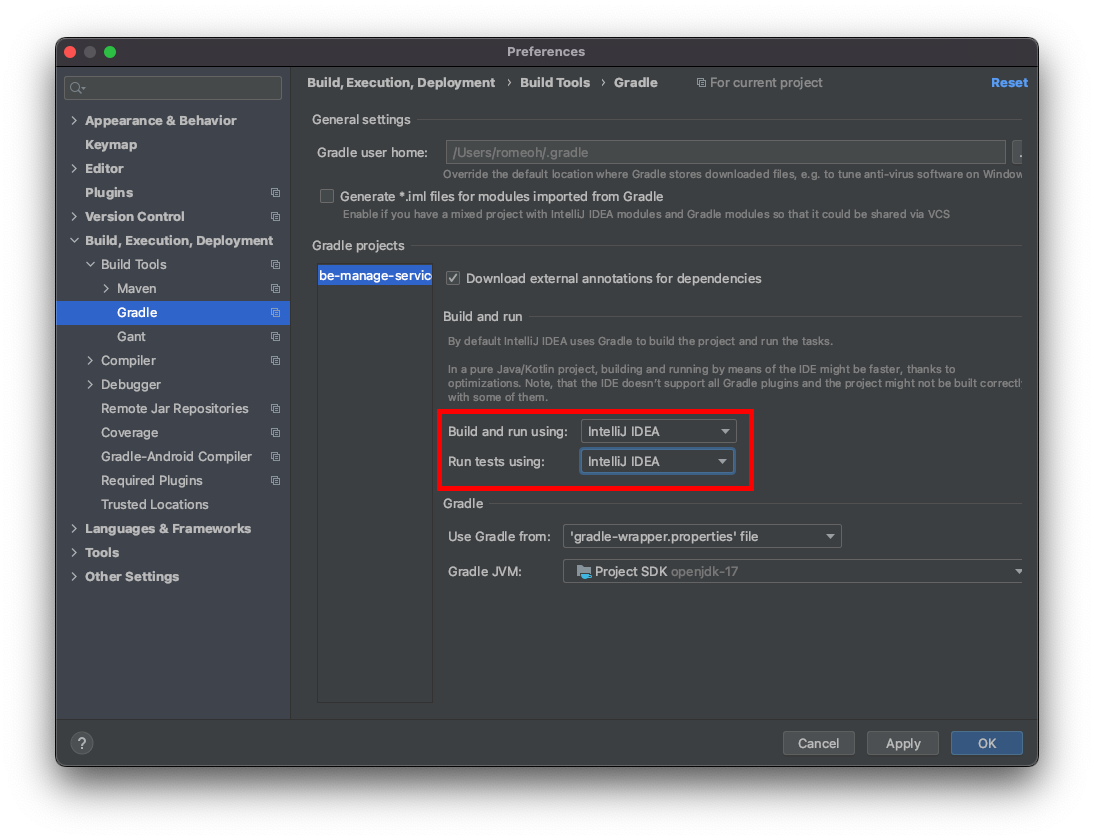Expand Languages & Frameworks node
The height and width of the screenshot is (840, 1094).
(74, 528)
